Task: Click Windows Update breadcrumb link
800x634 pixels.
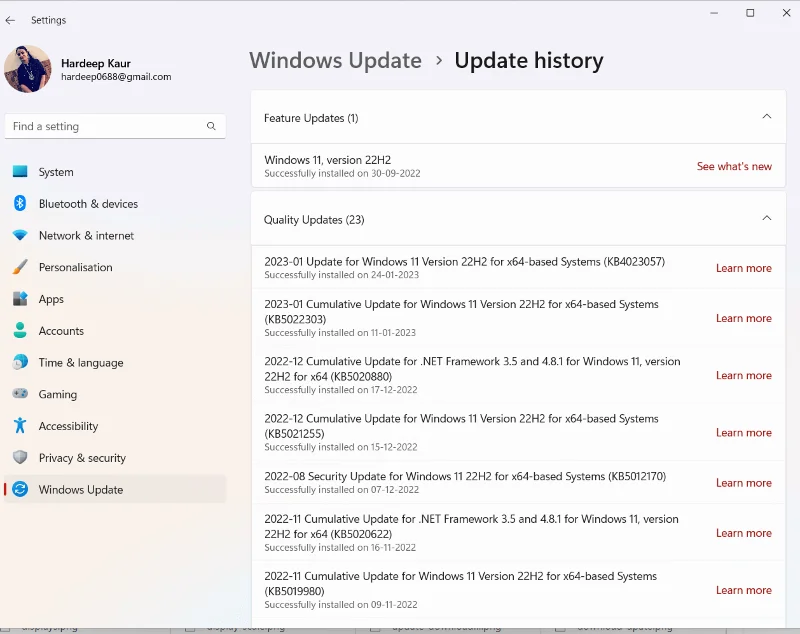Action: pos(335,60)
